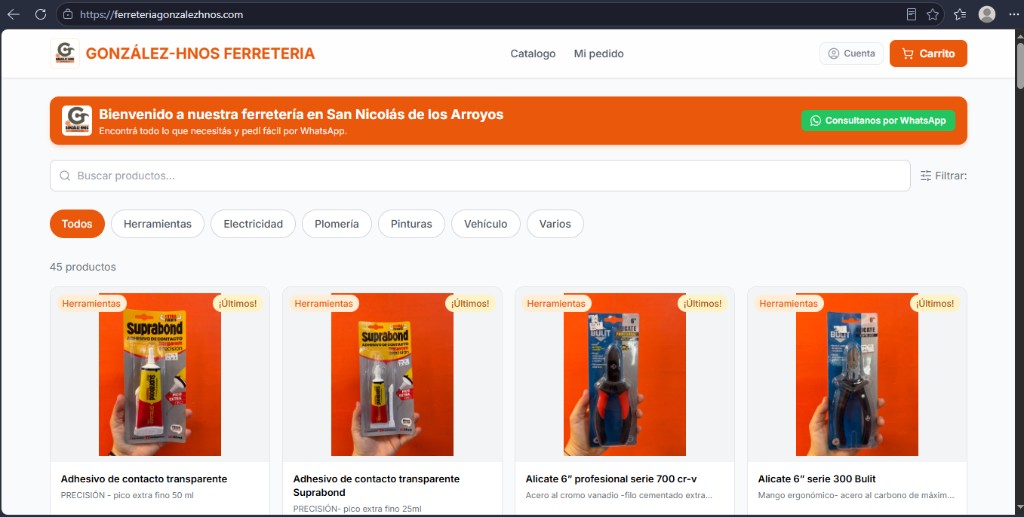Click 'Mango ergonómico' description text
Screen dimensions: 1024x517
856,495
